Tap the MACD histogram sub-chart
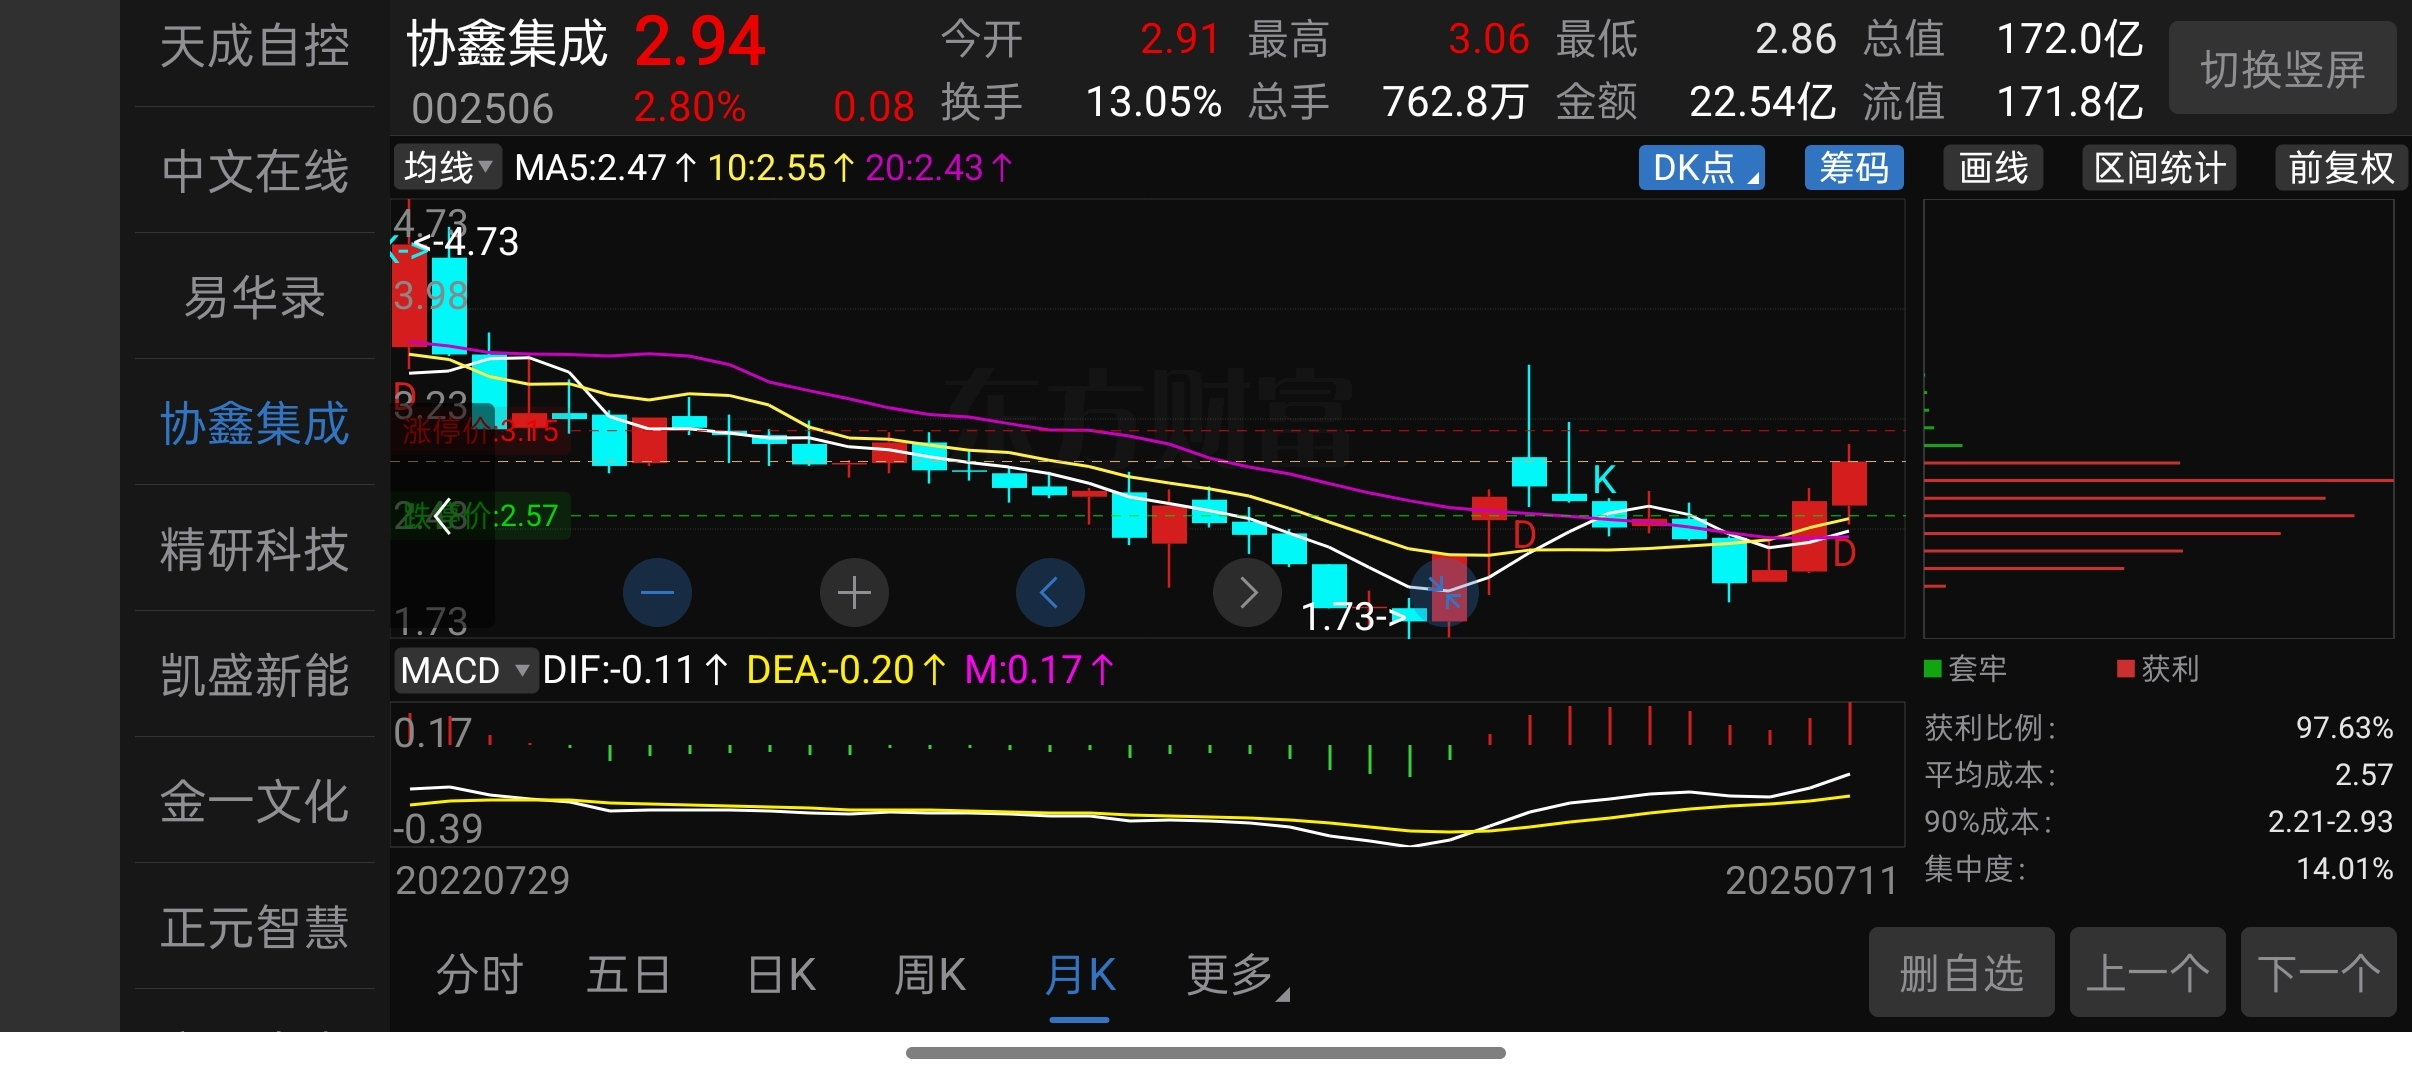Screen dimensions: 2412x1080 [x=1147, y=774]
